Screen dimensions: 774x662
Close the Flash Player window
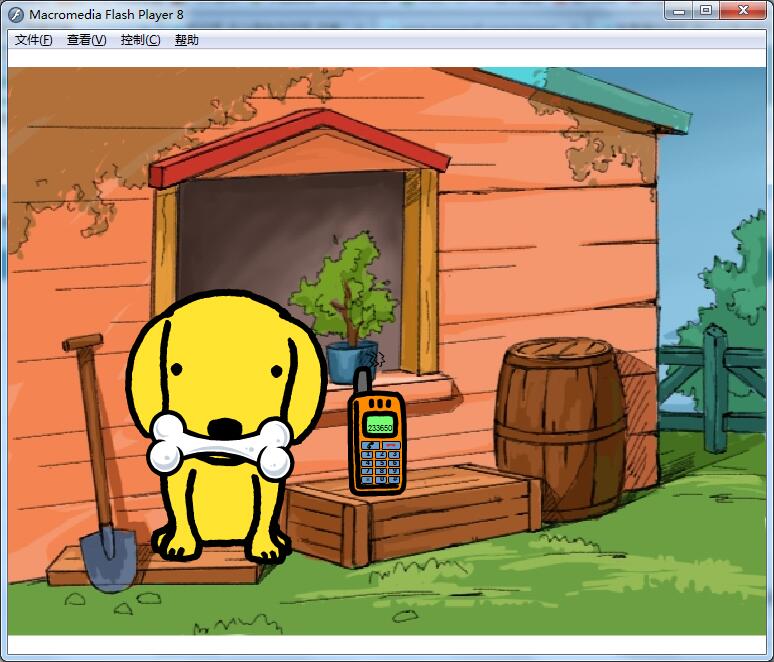(743, 10)
